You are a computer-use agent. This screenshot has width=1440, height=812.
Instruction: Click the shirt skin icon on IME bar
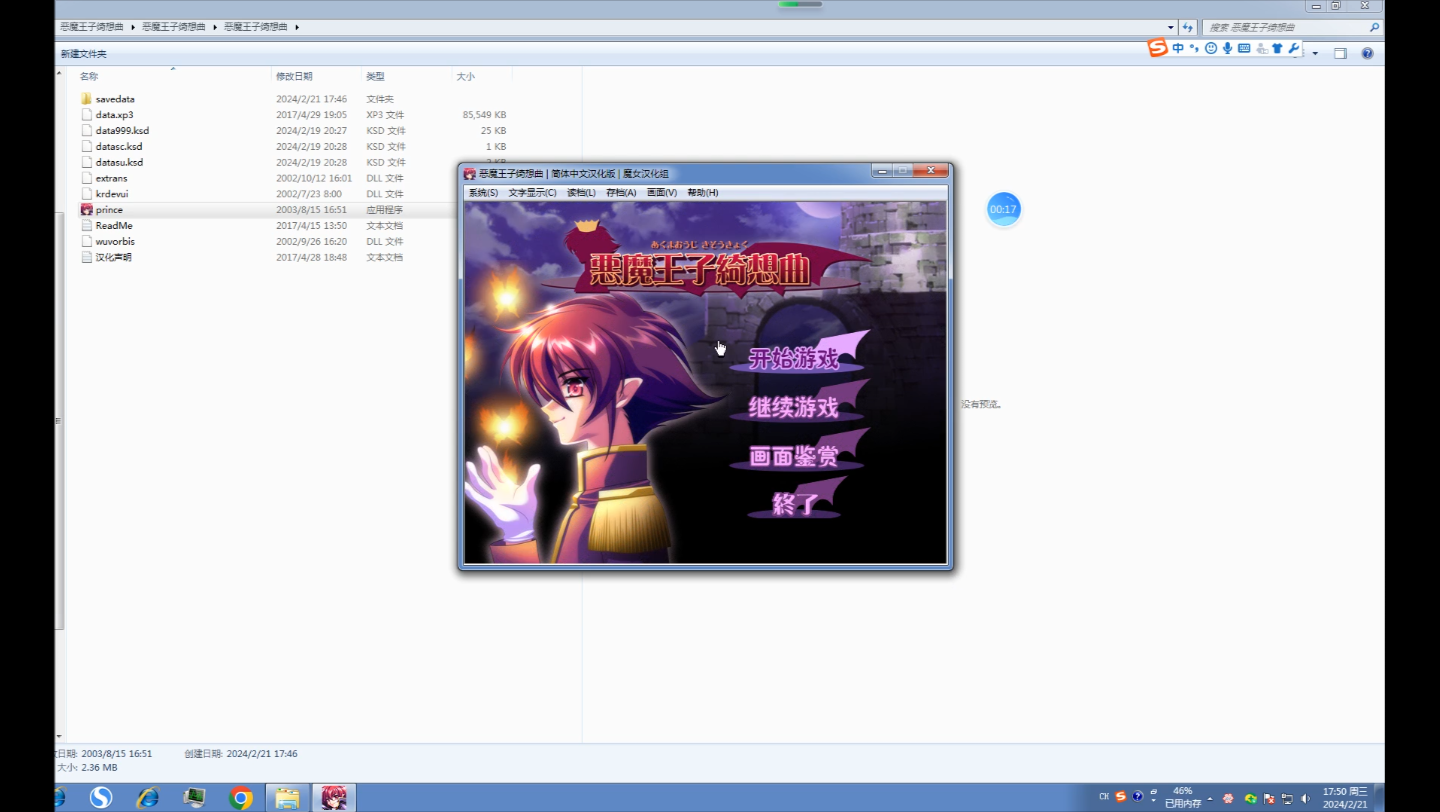(x=1277, y=48)
